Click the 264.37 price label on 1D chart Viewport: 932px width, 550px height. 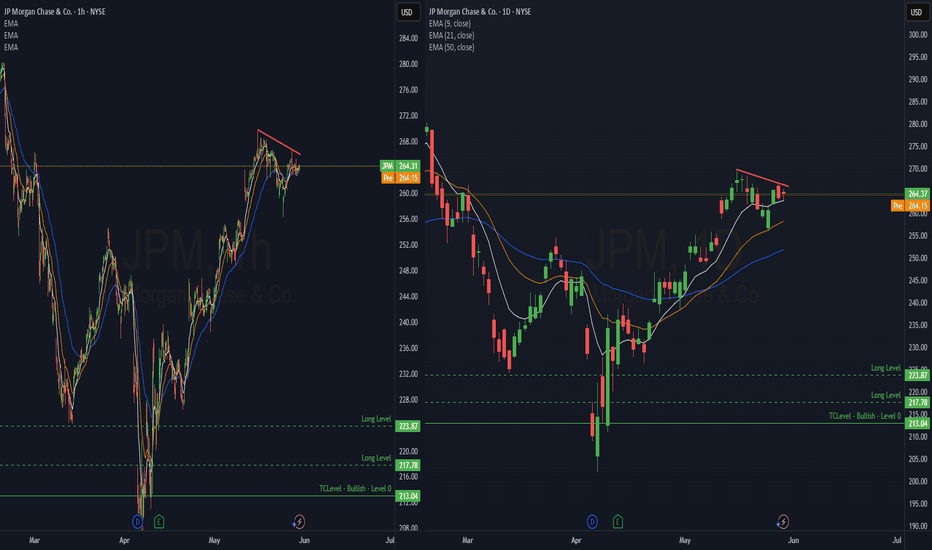[x=917, y=194]
